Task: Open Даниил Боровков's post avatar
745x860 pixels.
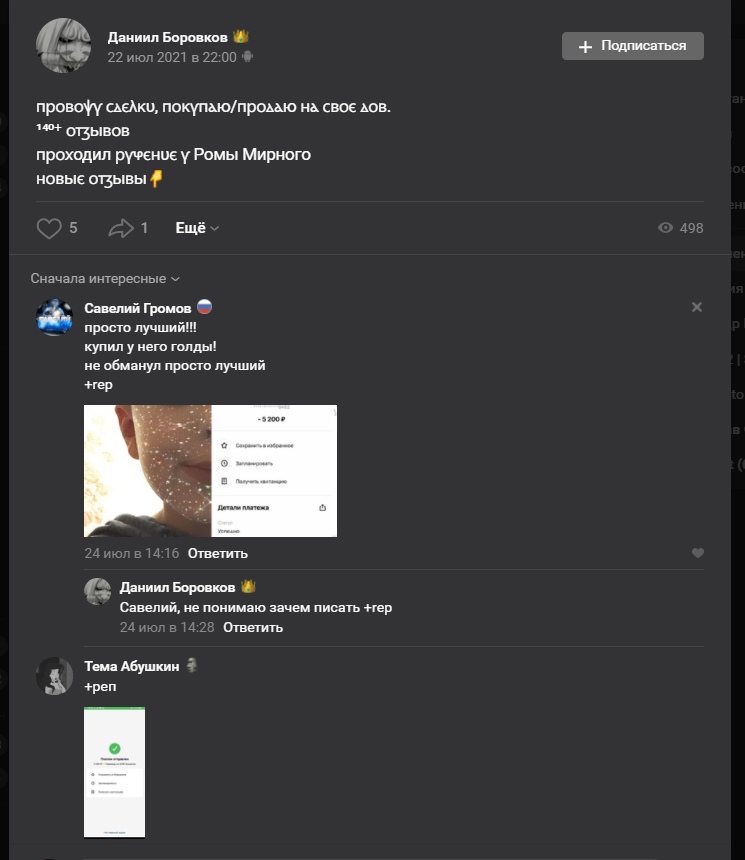Action: tap(64, 46)
